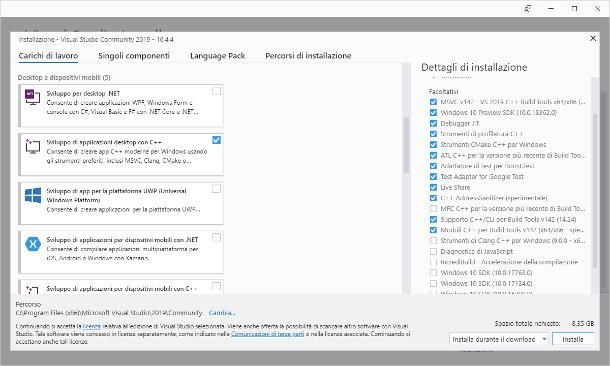610x366 pixels.
Task: Click the Program Files install path text
Action: pyautogui.click(x=109, y=313)
